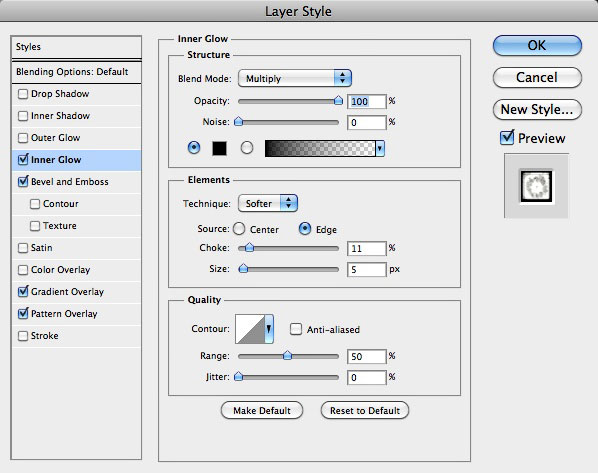The width and height of the screenshot is (598, 473).
Task: Open the Technique Softer dropdown
Action: (x=268, y=203)
